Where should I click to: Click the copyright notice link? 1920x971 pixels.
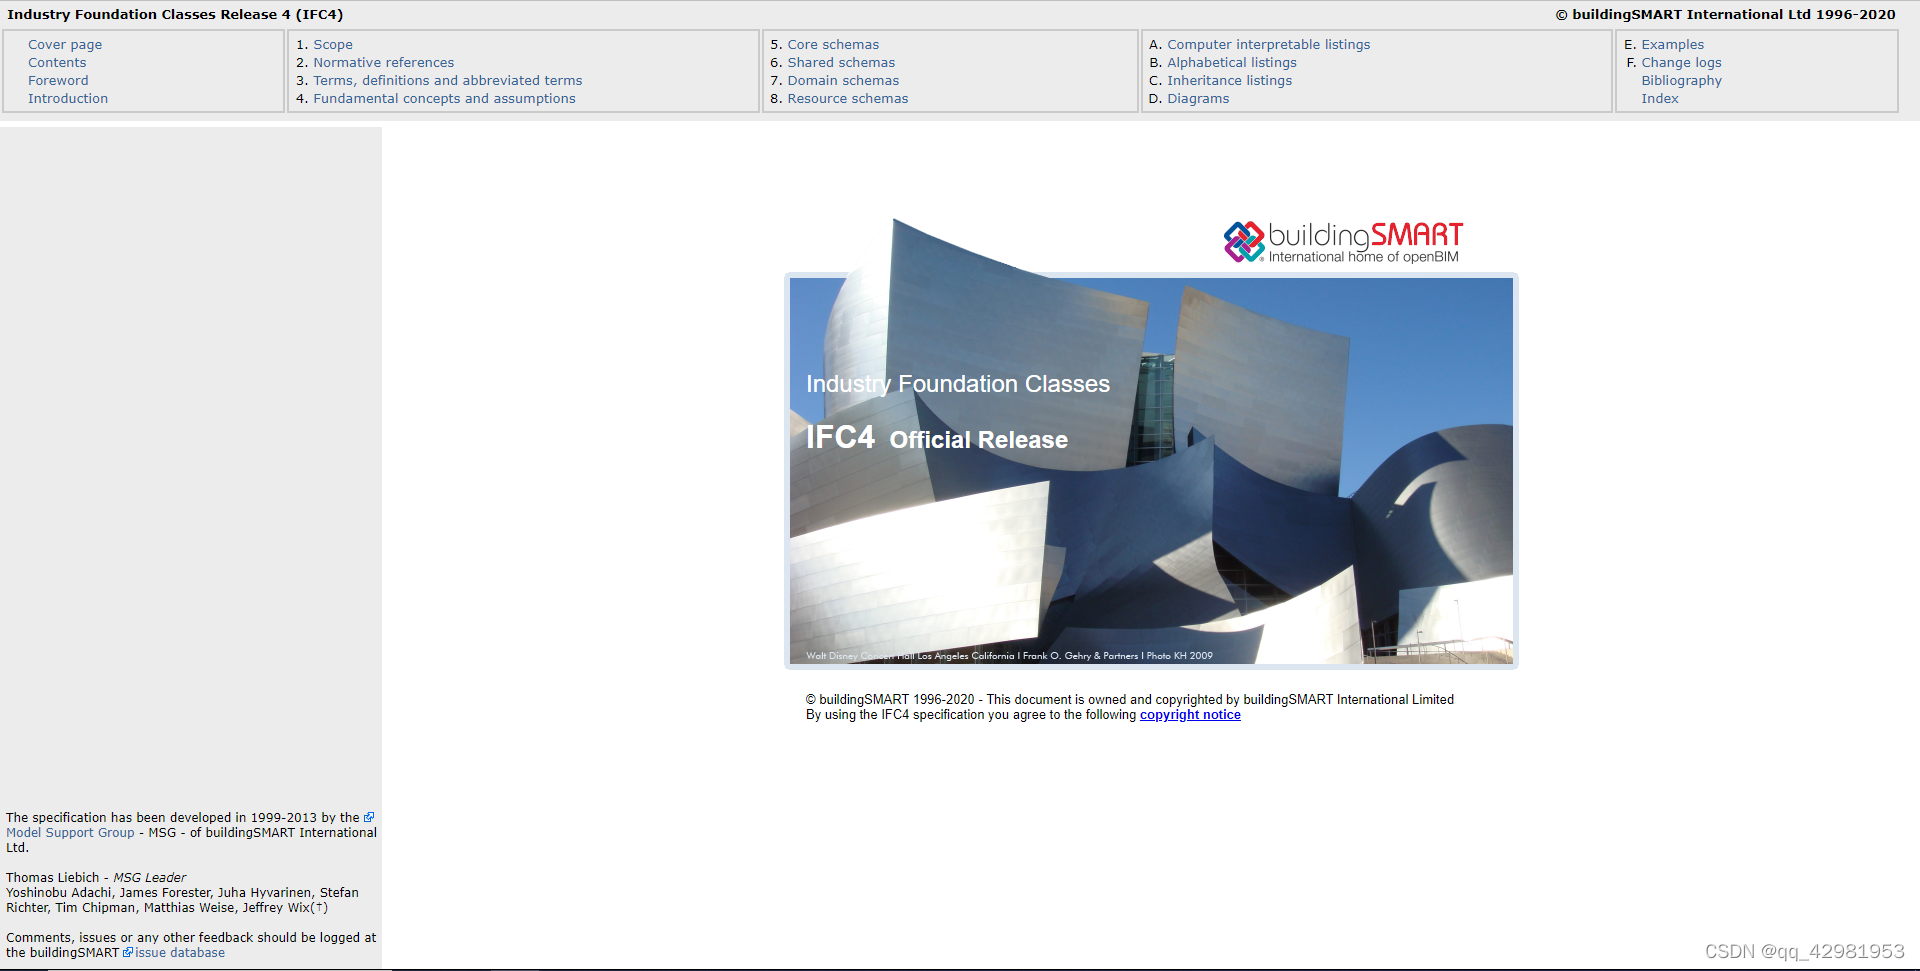click(1190, 715)
